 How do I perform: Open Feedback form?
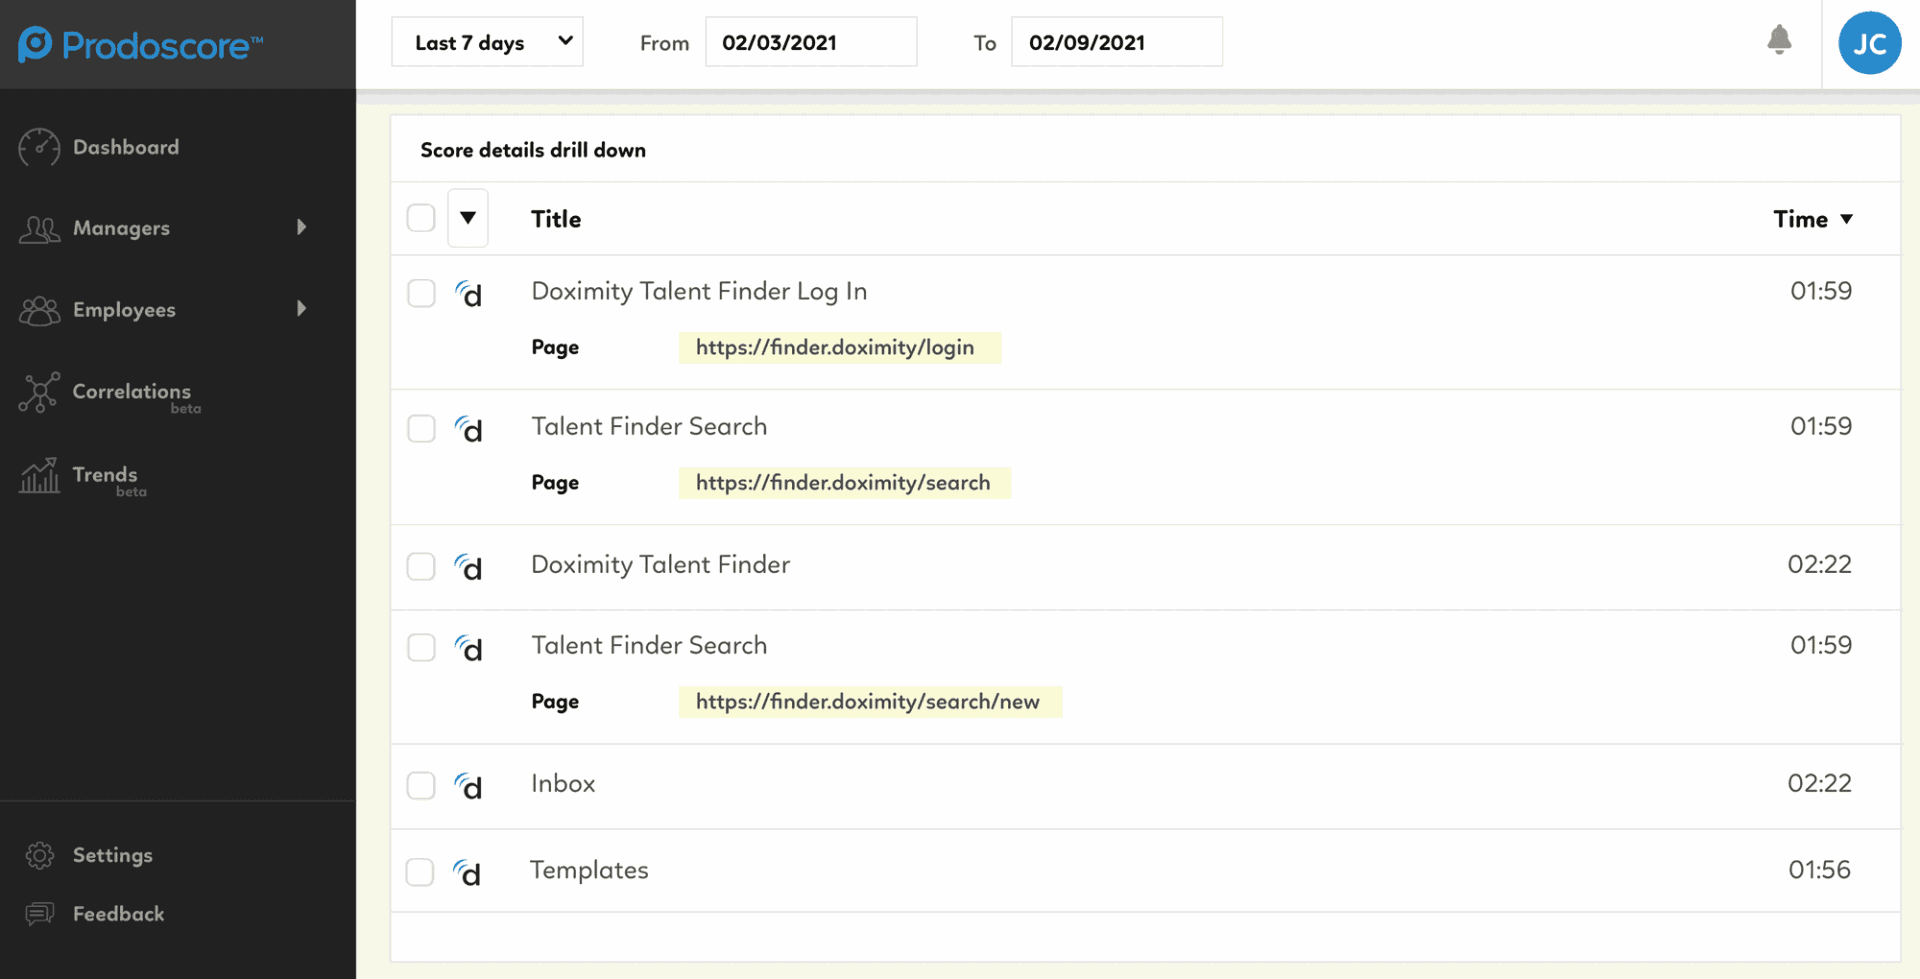click(x=118, y=914)
